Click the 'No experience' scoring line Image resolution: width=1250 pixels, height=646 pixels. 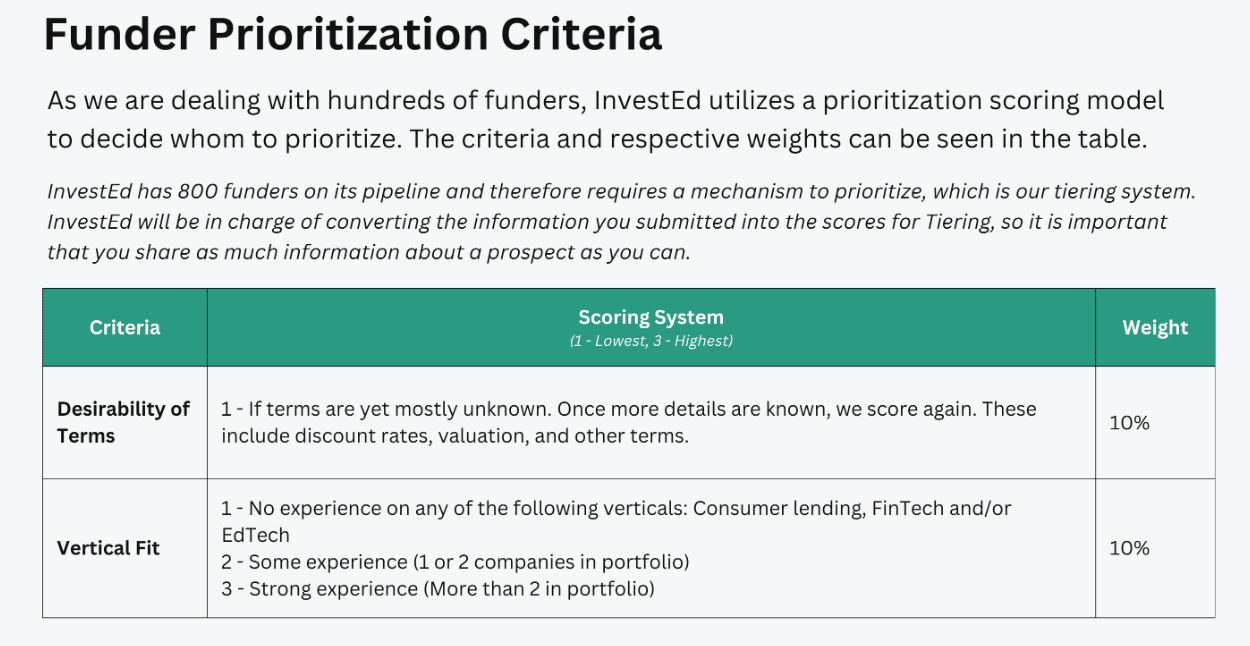pyautogui.click(x=616, y=521)
